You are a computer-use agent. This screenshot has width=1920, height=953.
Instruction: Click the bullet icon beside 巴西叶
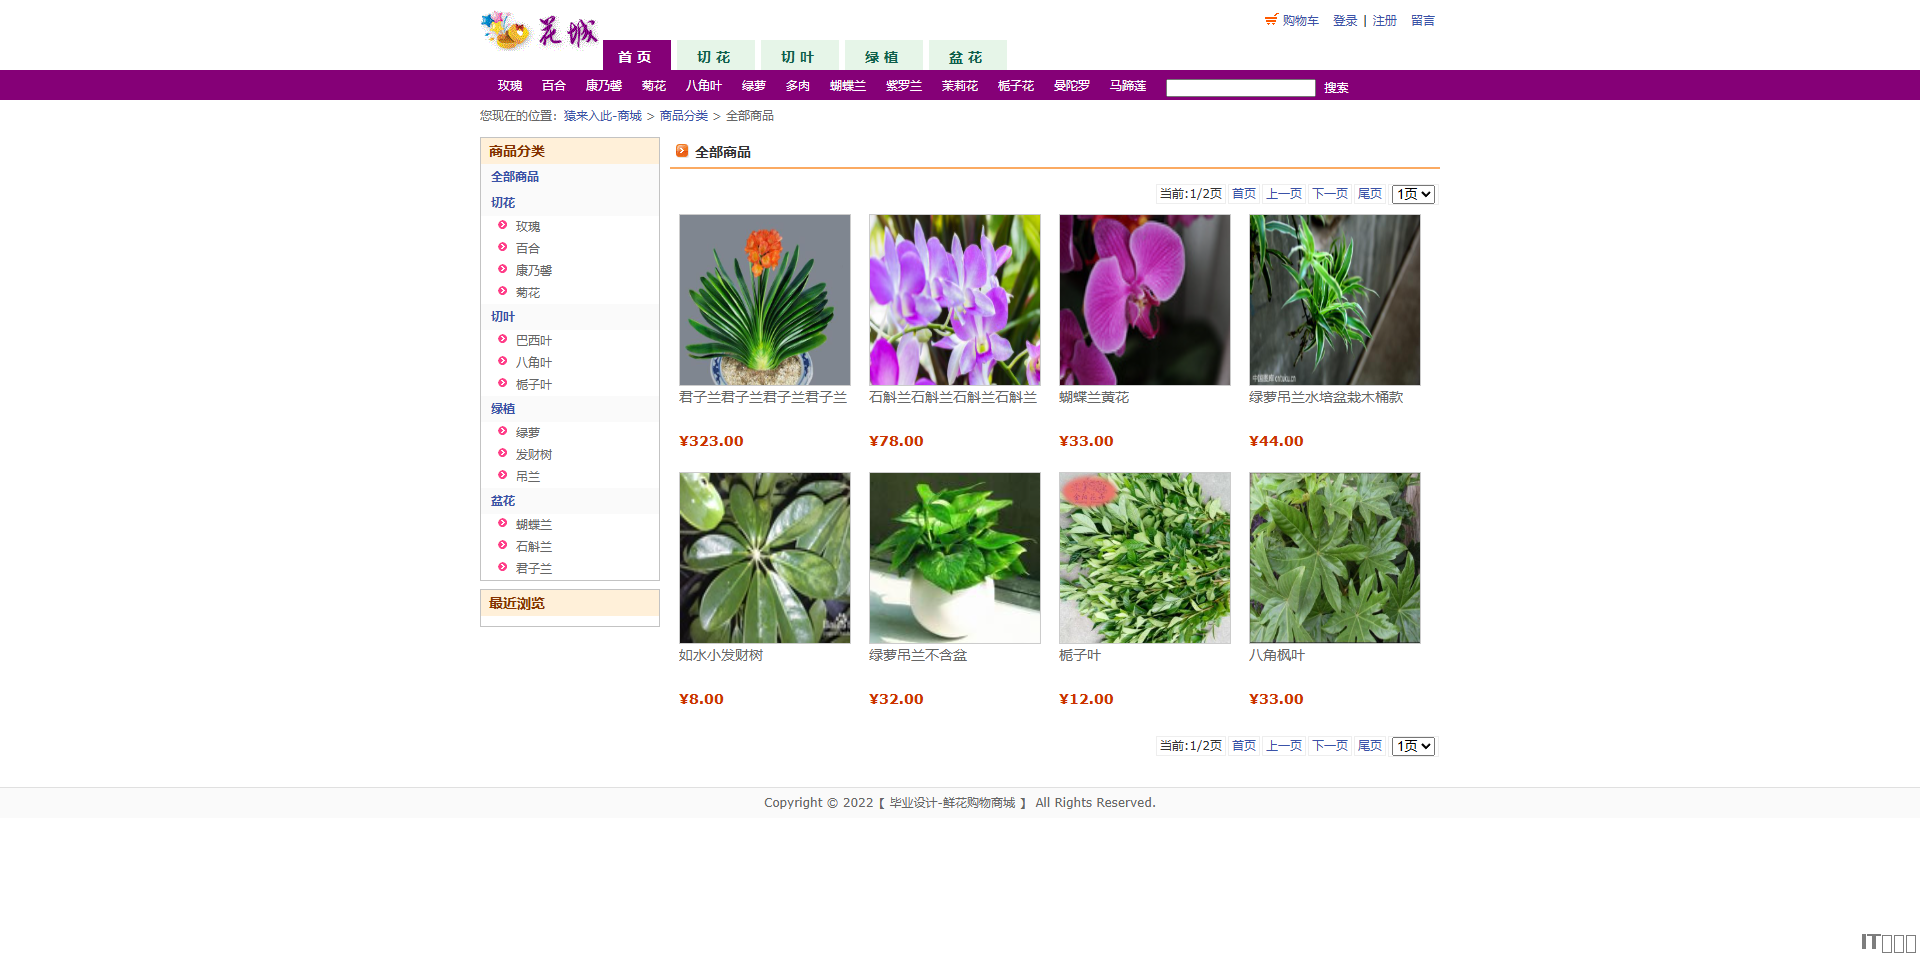coord(503,340)
